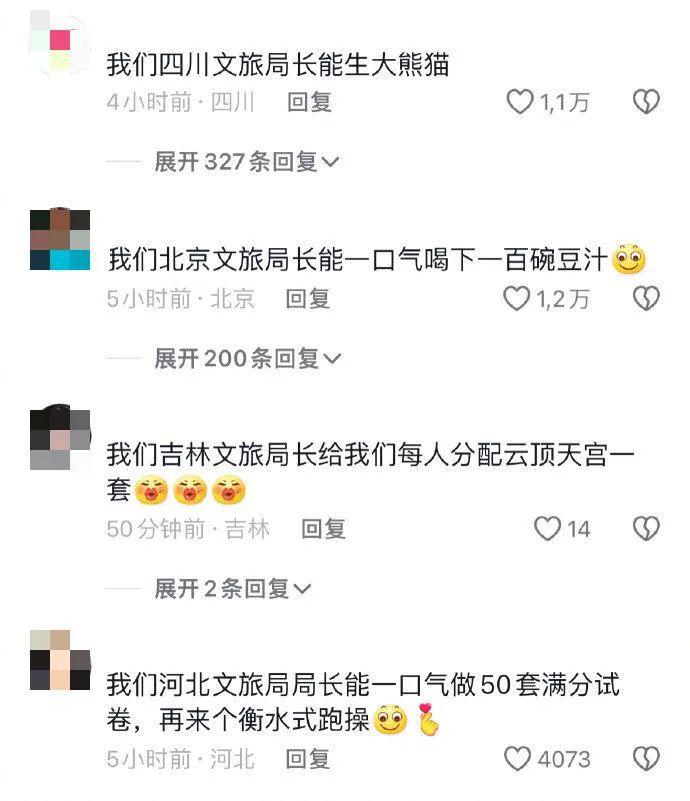The height and width of the screenshot is (801, 690).
Task: Reply to the Sichuan comment
Action: [309, 102]
